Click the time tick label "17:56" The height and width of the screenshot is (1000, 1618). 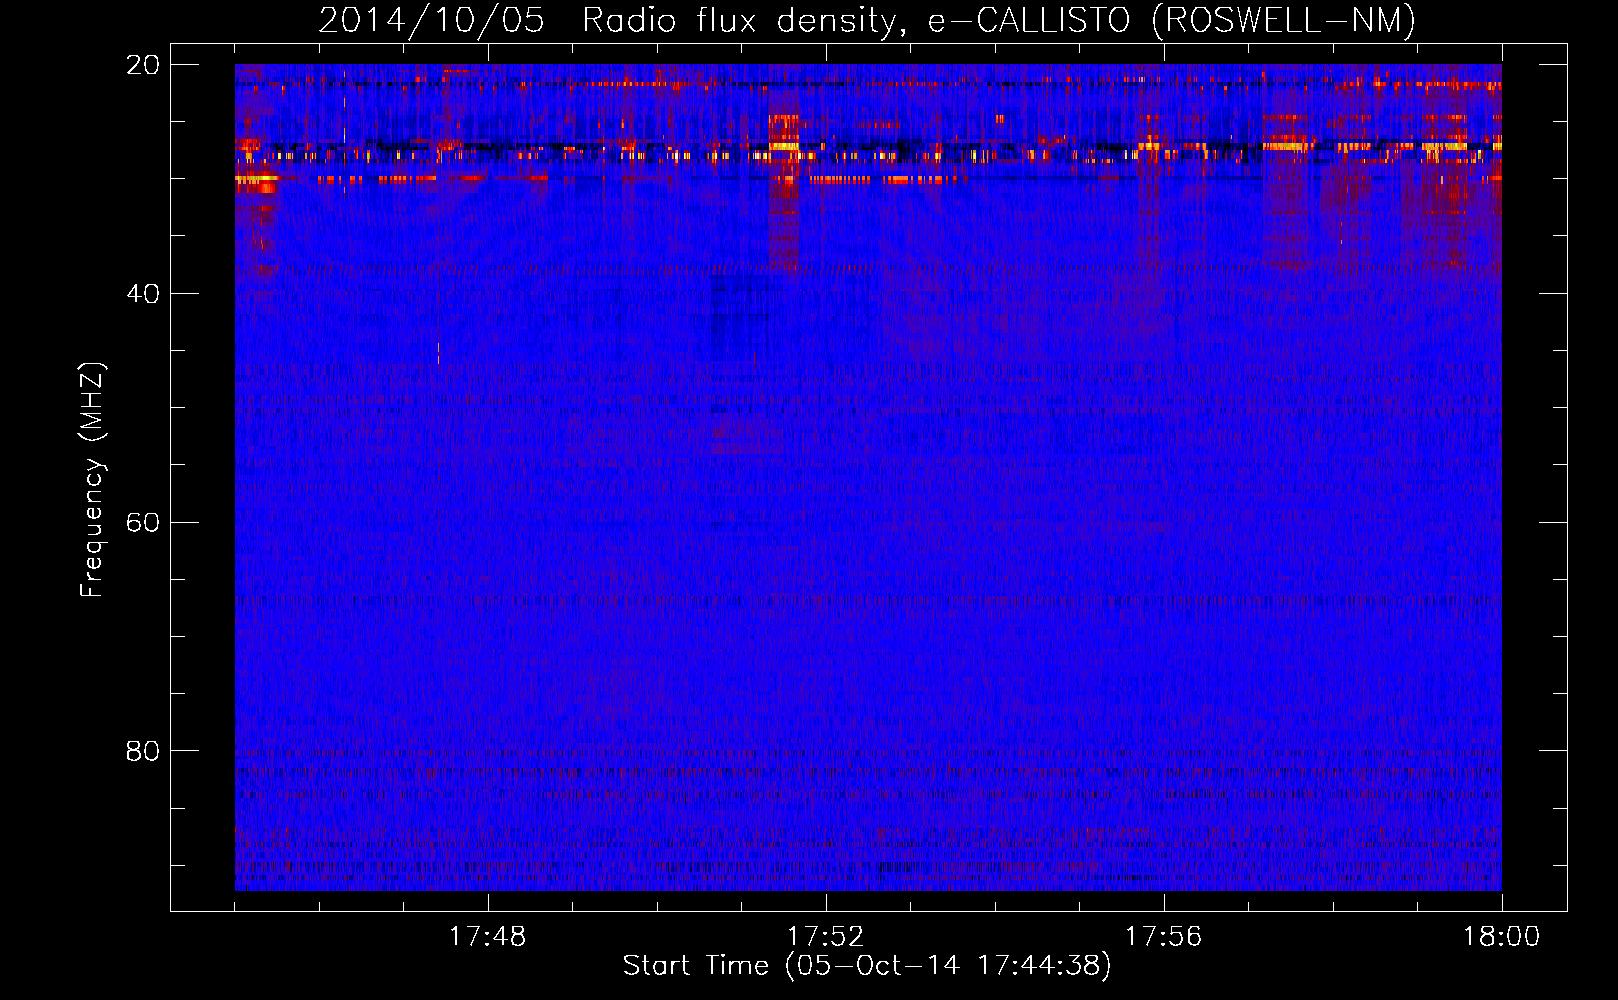1163,936
